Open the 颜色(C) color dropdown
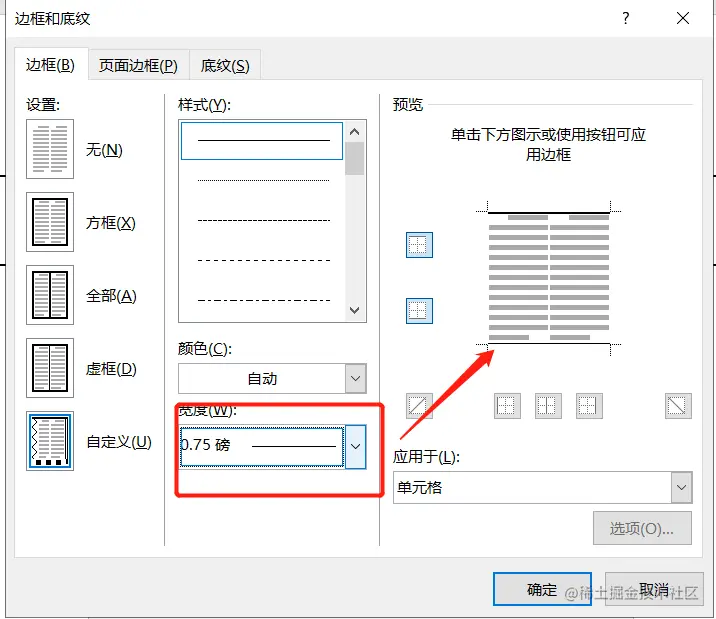Screen dimensions: 716x619 (x=355, y=378)
